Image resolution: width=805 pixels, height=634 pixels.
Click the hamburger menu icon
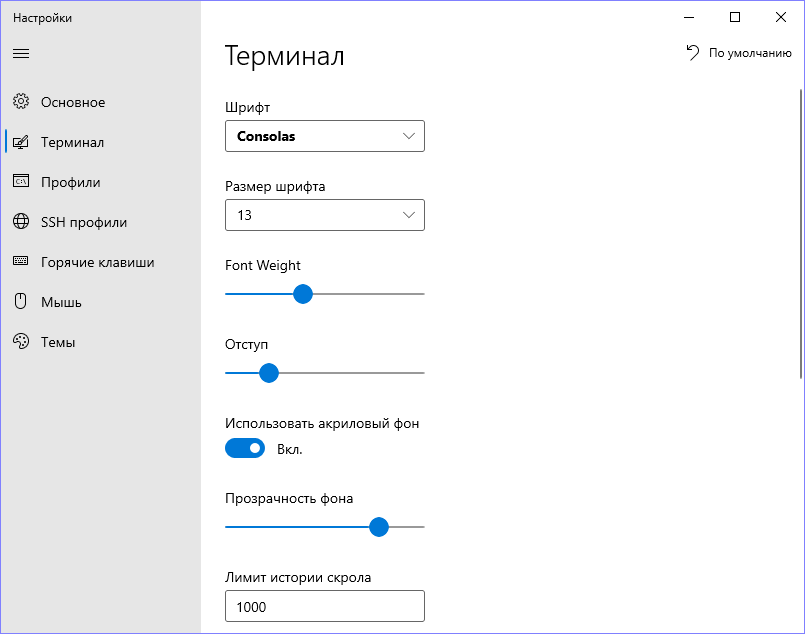click(x=21, y=53)
